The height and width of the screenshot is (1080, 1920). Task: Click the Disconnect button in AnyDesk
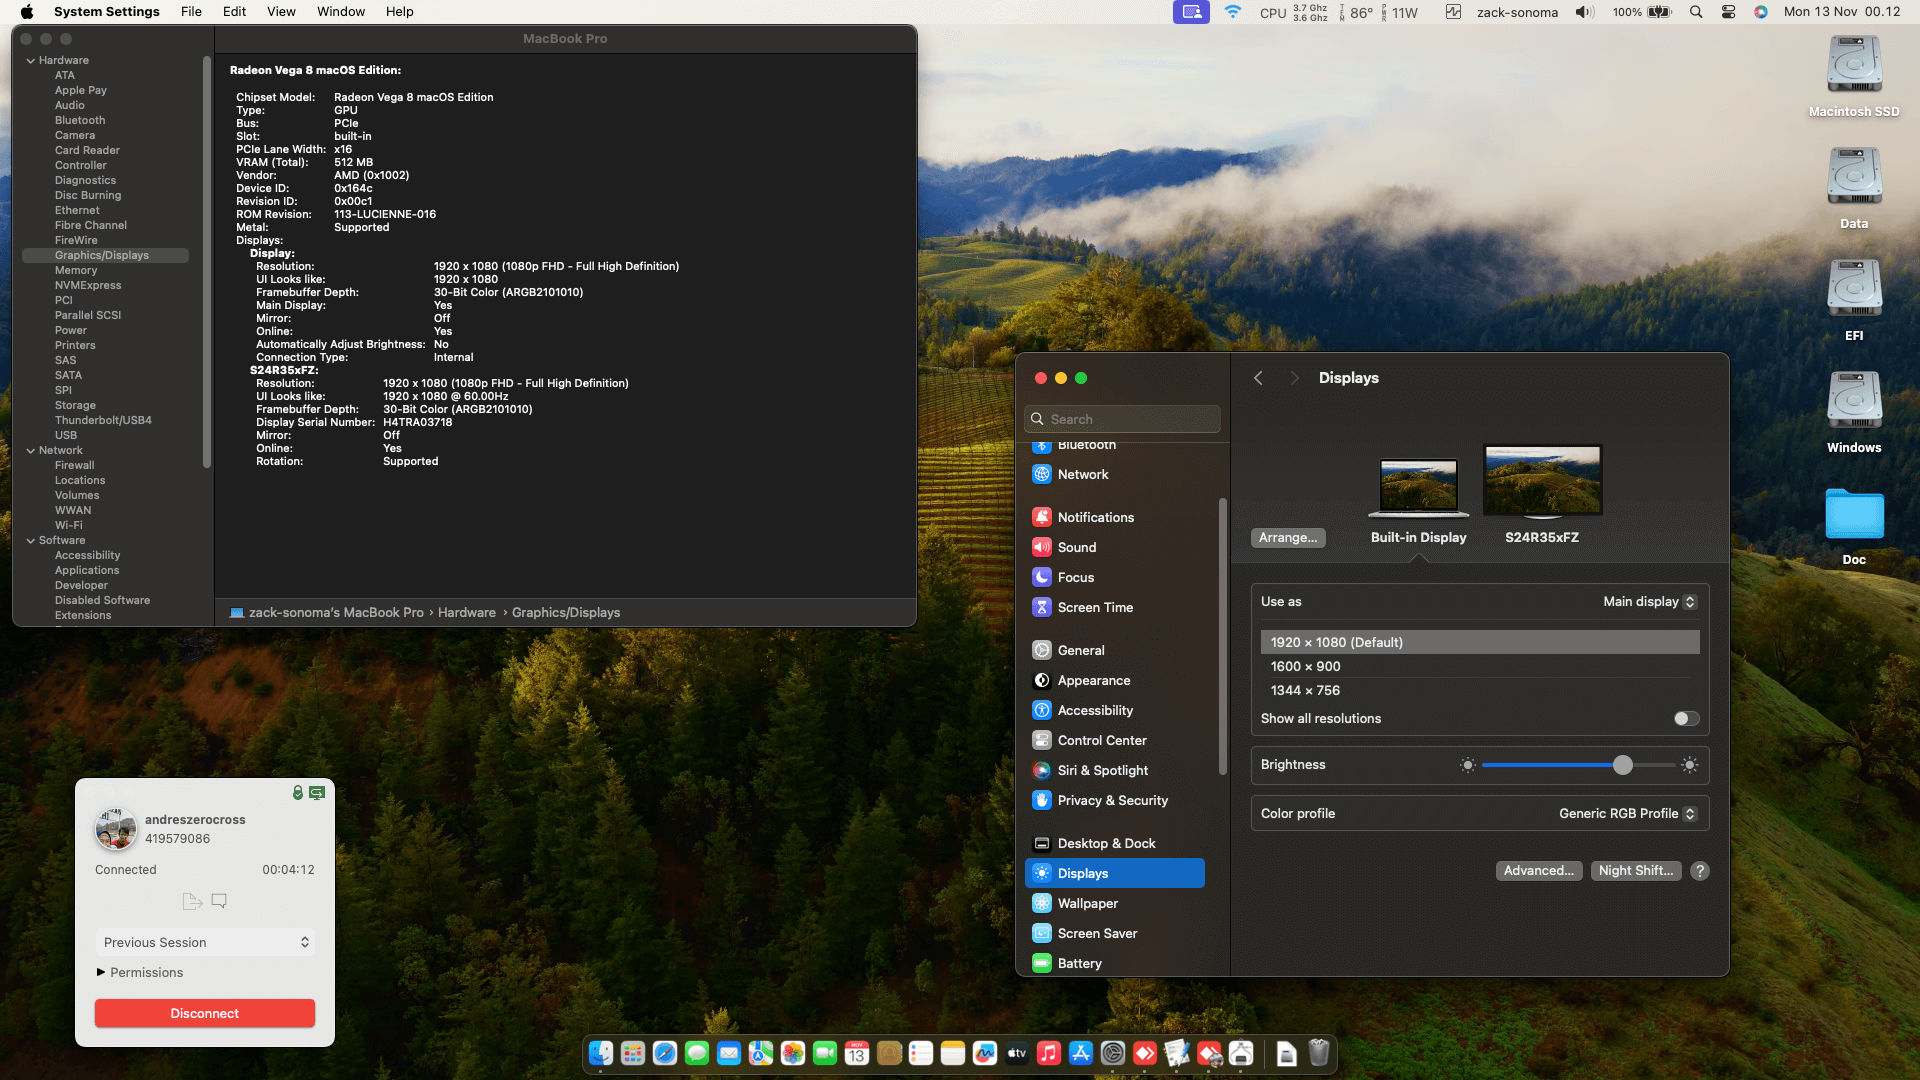click(205, 1013)
